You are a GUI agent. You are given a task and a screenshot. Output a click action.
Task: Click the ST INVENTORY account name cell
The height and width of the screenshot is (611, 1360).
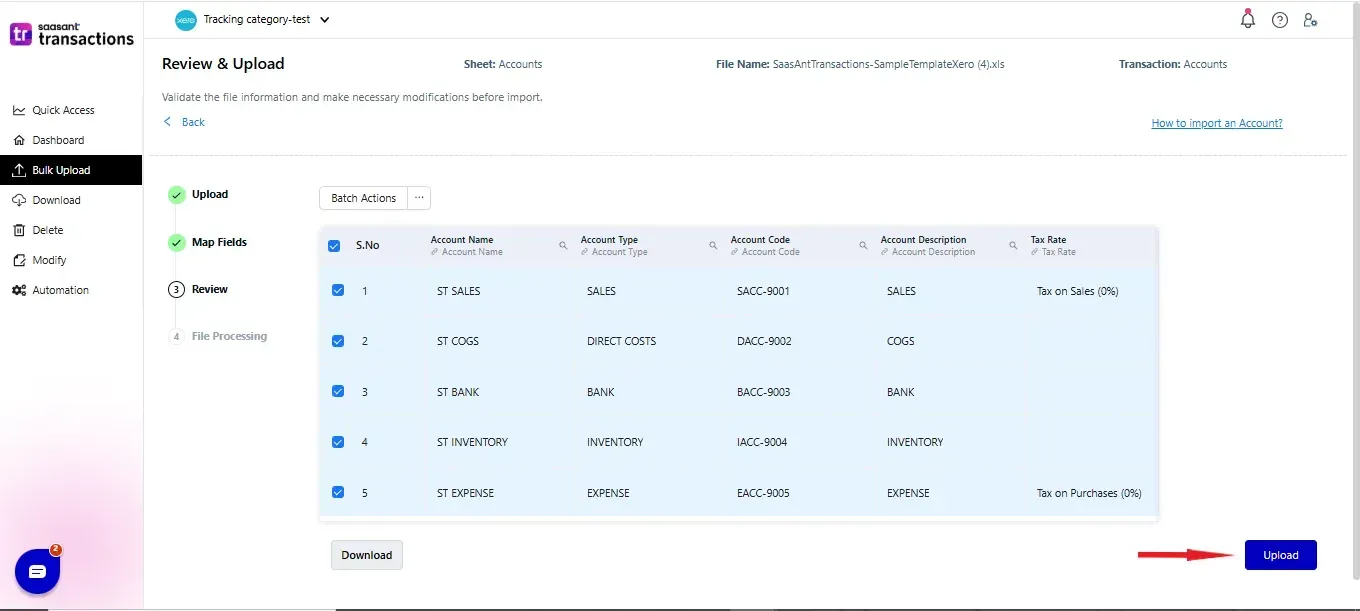(472, 442)
